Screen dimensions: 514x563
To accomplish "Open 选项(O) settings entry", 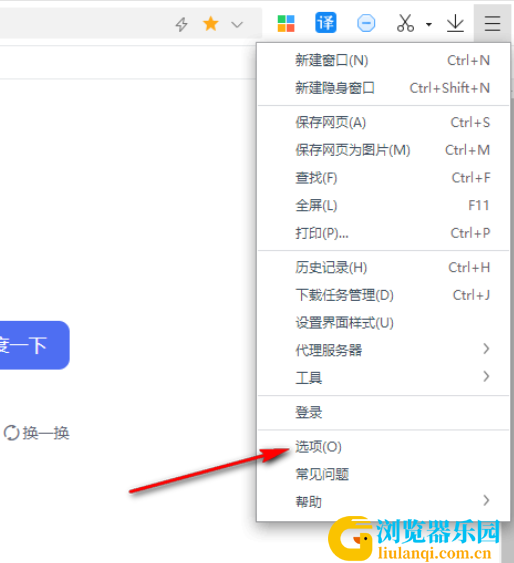I will pos(383,447).
